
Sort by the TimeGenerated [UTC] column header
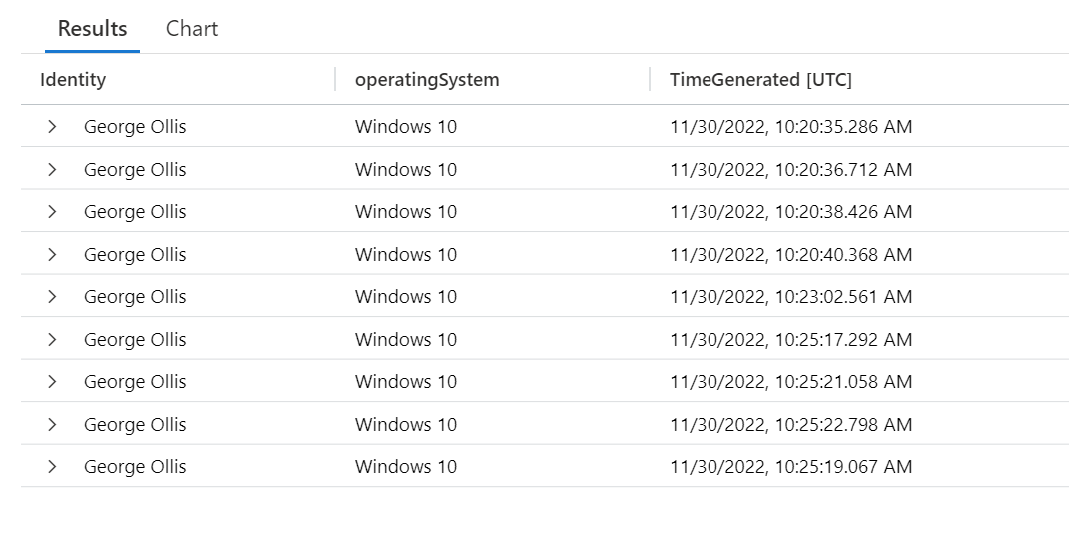pos(761,80)
